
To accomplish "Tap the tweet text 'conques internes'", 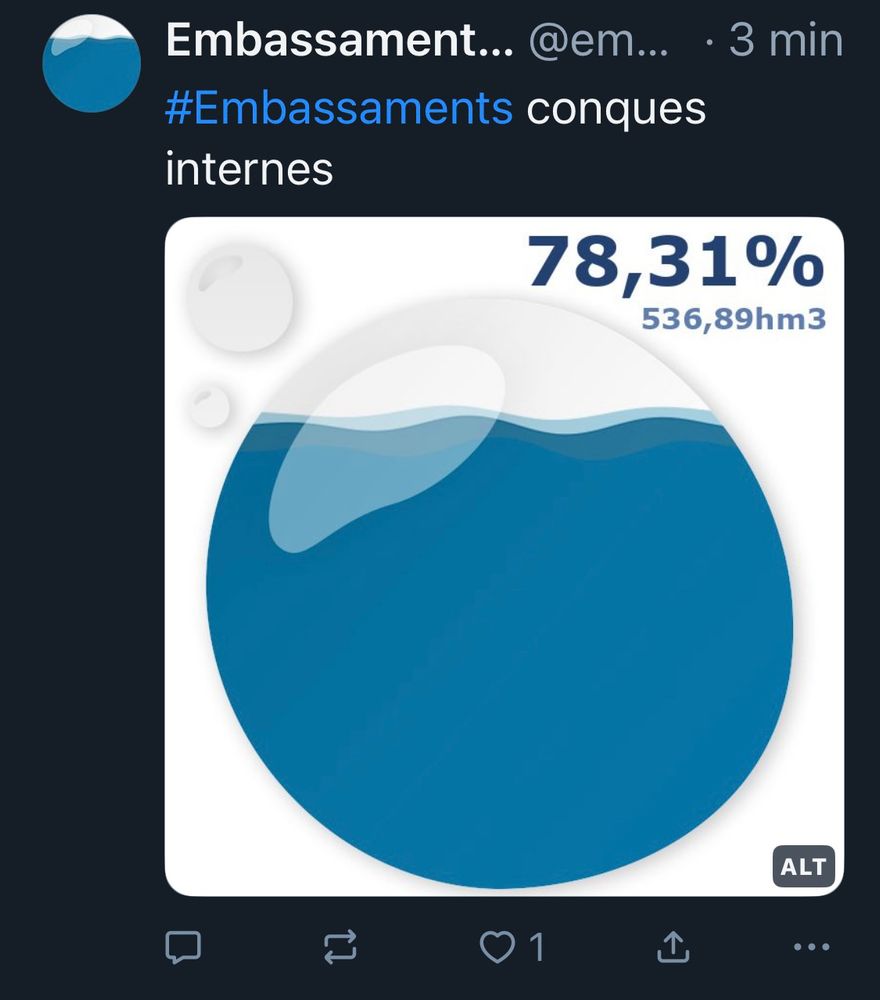I will (x=436, y=138).
